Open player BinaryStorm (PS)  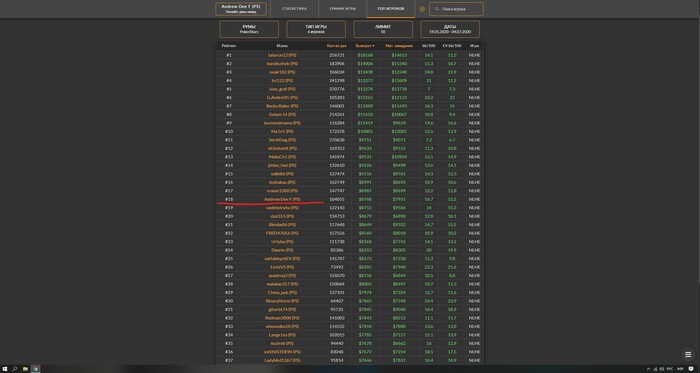(282, 301)
